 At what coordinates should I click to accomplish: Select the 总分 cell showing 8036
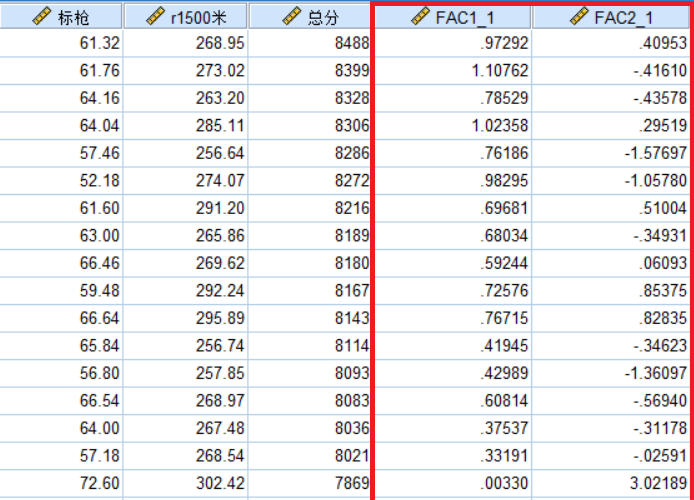pyautogui.click(x=309, y=428)
